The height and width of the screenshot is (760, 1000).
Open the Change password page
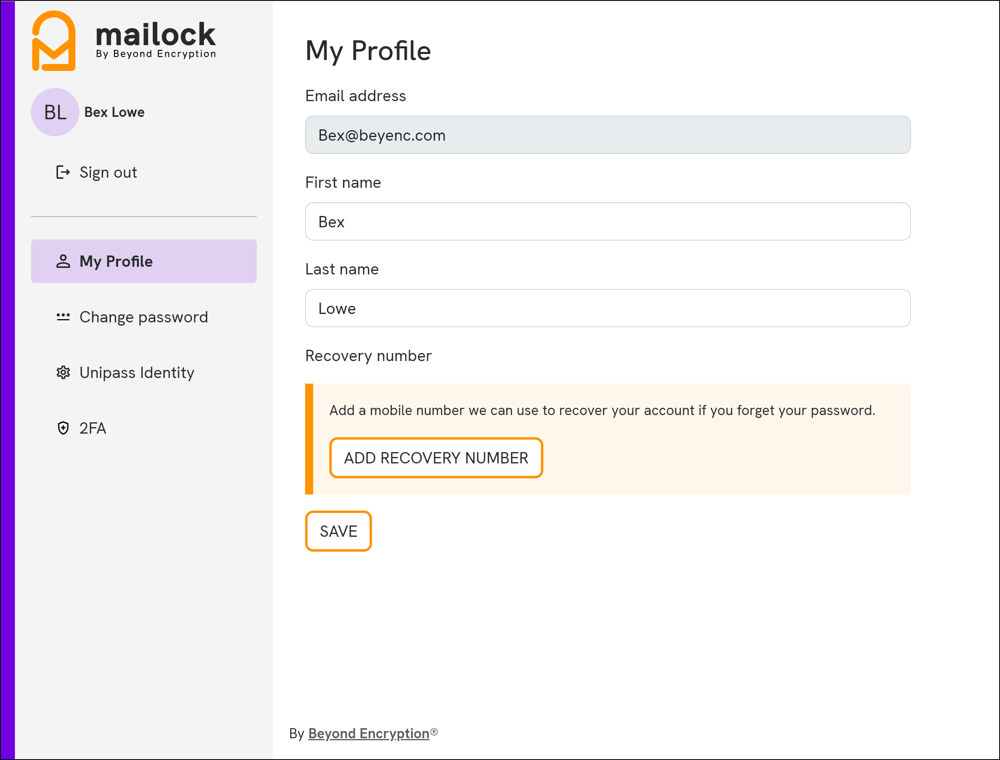pos(143,316)
